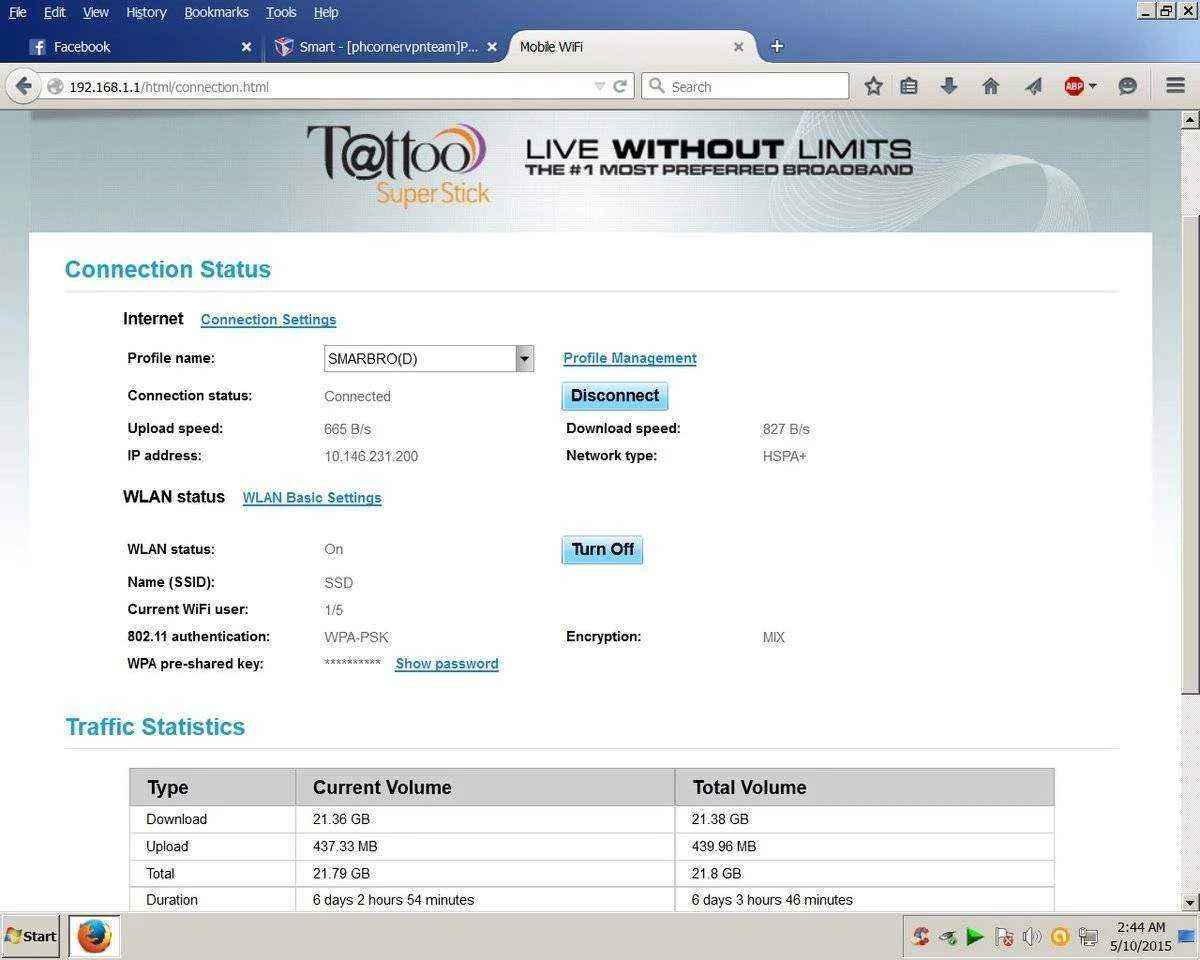The height and width of the screenshot is (960, 1200).
Task: Click the Firefox icon in the taskbar
Action: pyautogui.click(x=94, y=937)
